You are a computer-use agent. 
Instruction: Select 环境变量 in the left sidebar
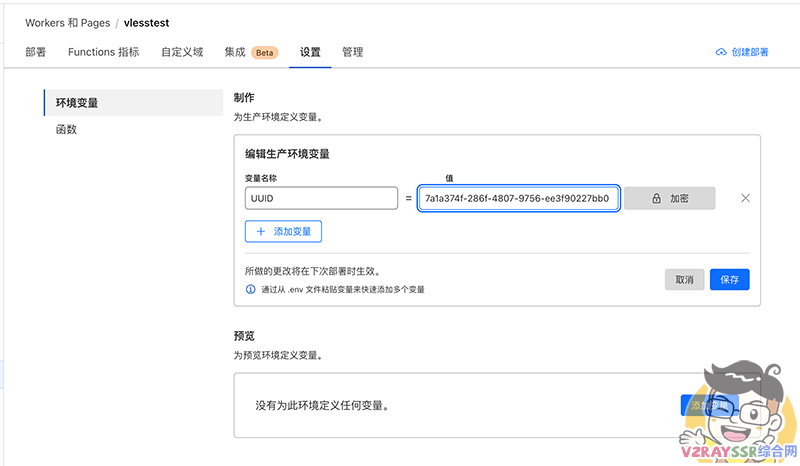(x=77, y=102)
